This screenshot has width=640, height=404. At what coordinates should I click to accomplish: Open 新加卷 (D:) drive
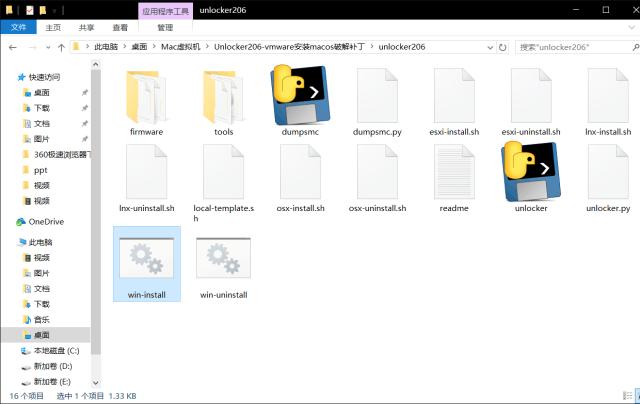coord(53,366)
